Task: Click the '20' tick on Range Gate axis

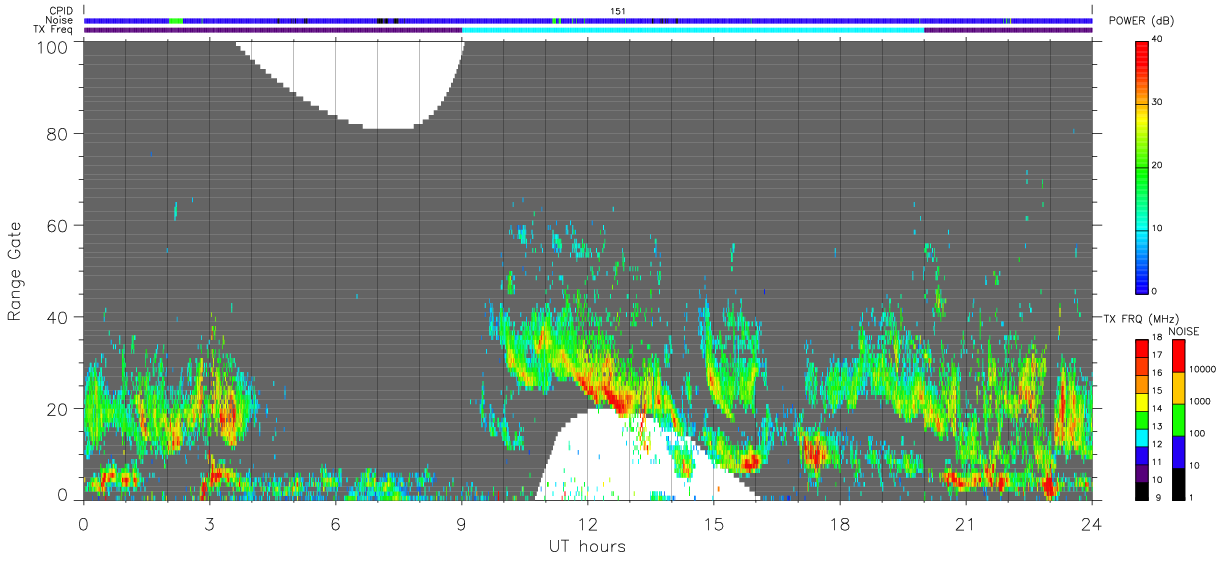Action: pos(57,409)
